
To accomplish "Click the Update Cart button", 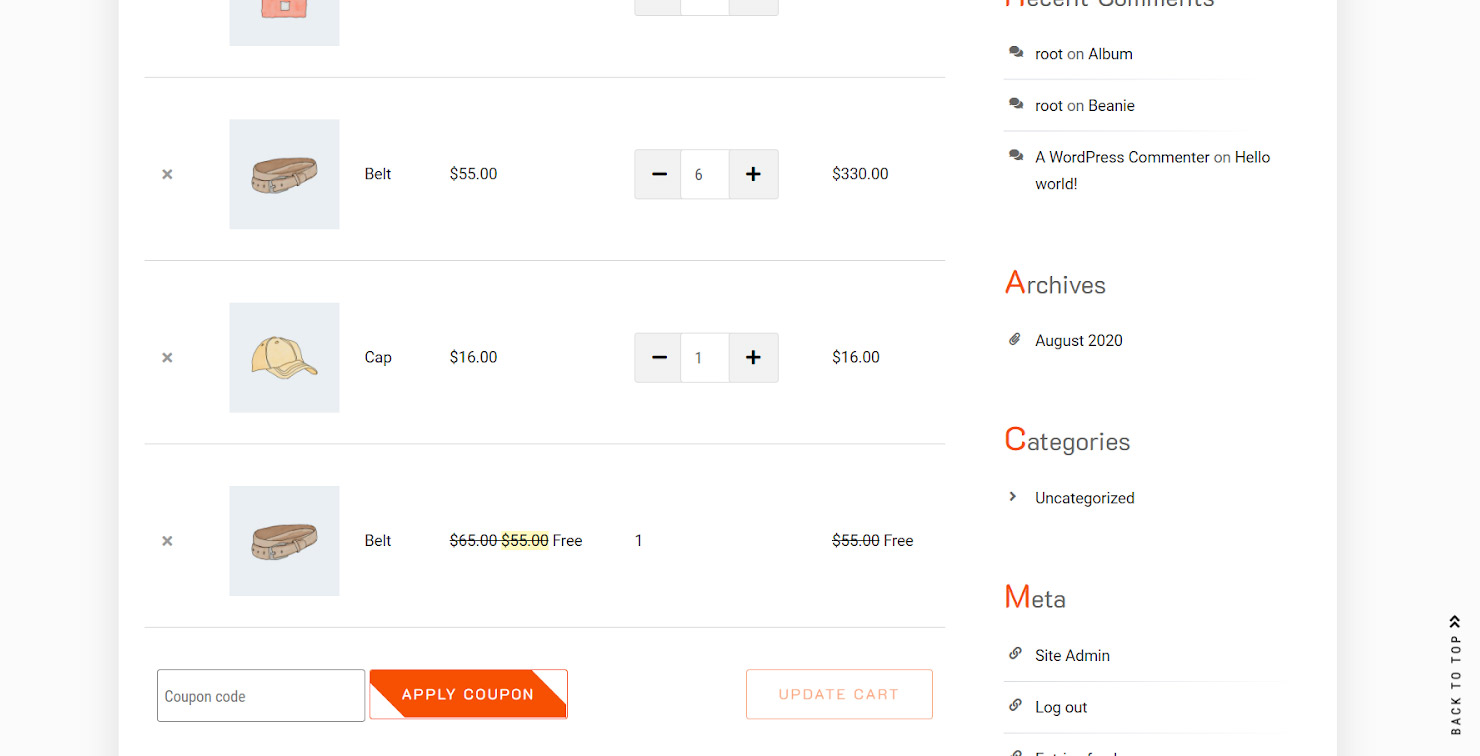I will click(839, 694).
